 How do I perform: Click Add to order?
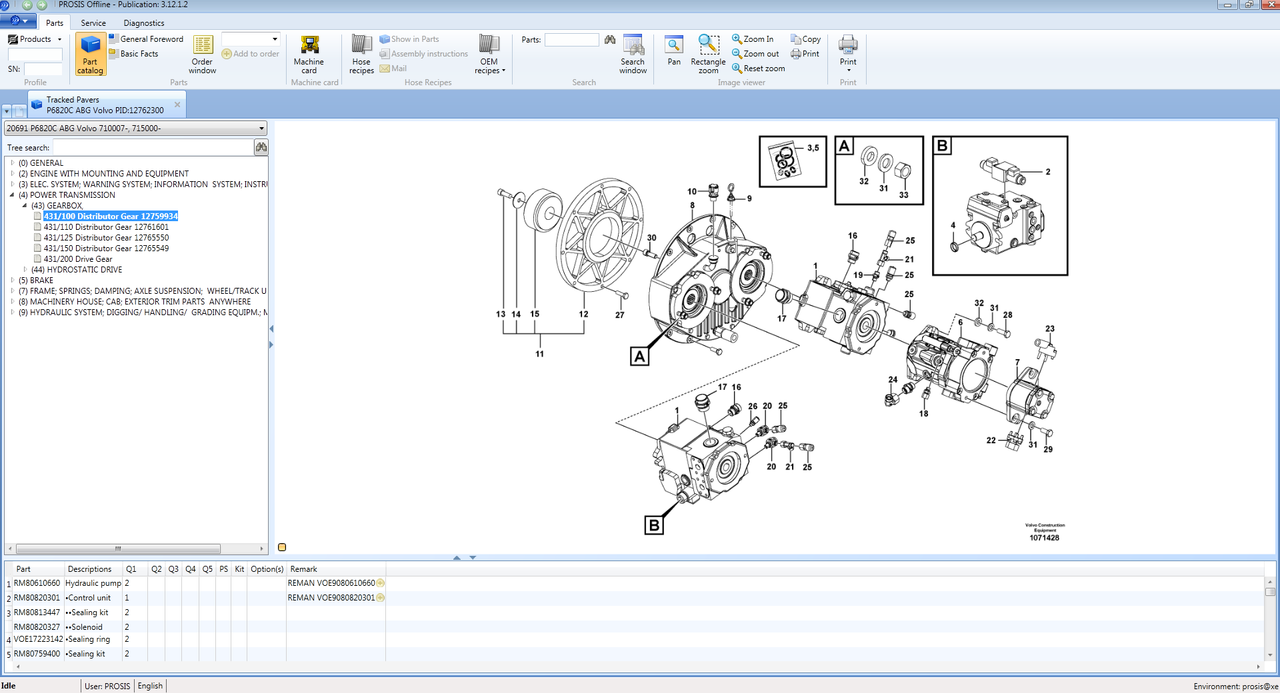[250, 54]
